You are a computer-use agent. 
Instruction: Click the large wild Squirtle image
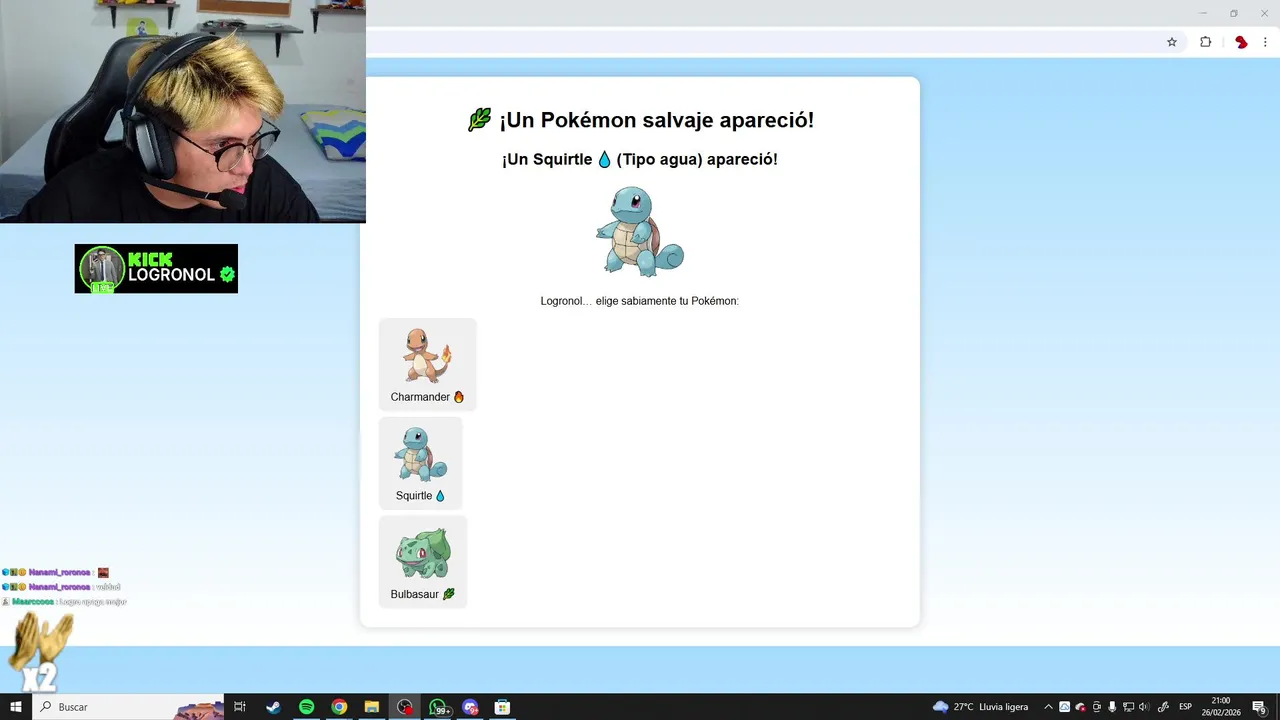(639, 232)
